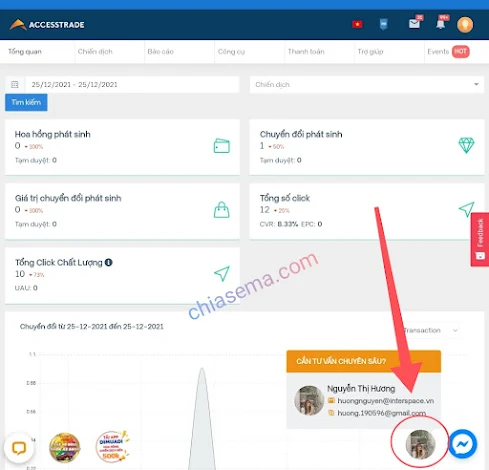Click the diamond icon in Chuyển đổi phát sinh
Image resolution: width=489 pixels, height=470 pixels.
(x=466, y=145)
